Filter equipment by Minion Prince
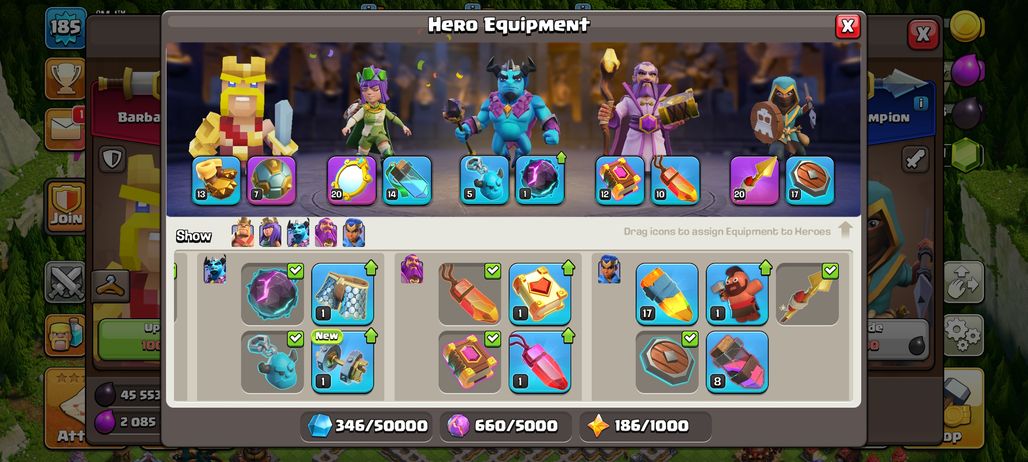 (298, 233)
